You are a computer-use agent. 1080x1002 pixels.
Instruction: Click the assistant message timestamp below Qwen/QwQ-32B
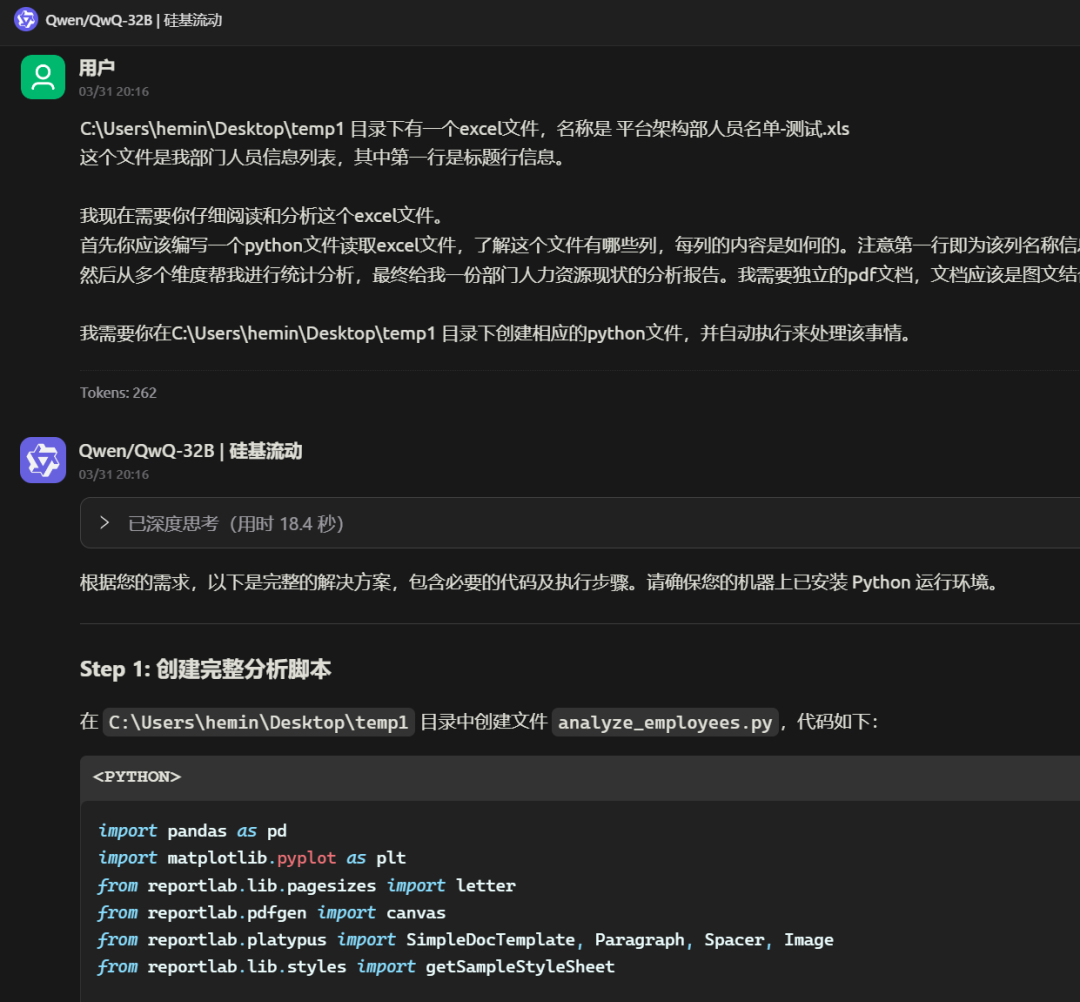[114, 474]
